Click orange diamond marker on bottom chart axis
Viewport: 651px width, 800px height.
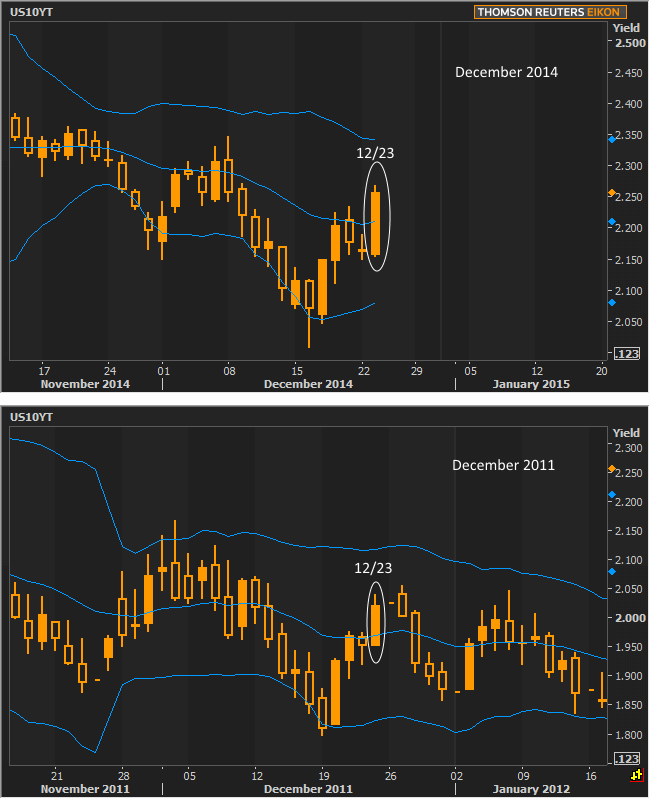[x=612, y=468]
